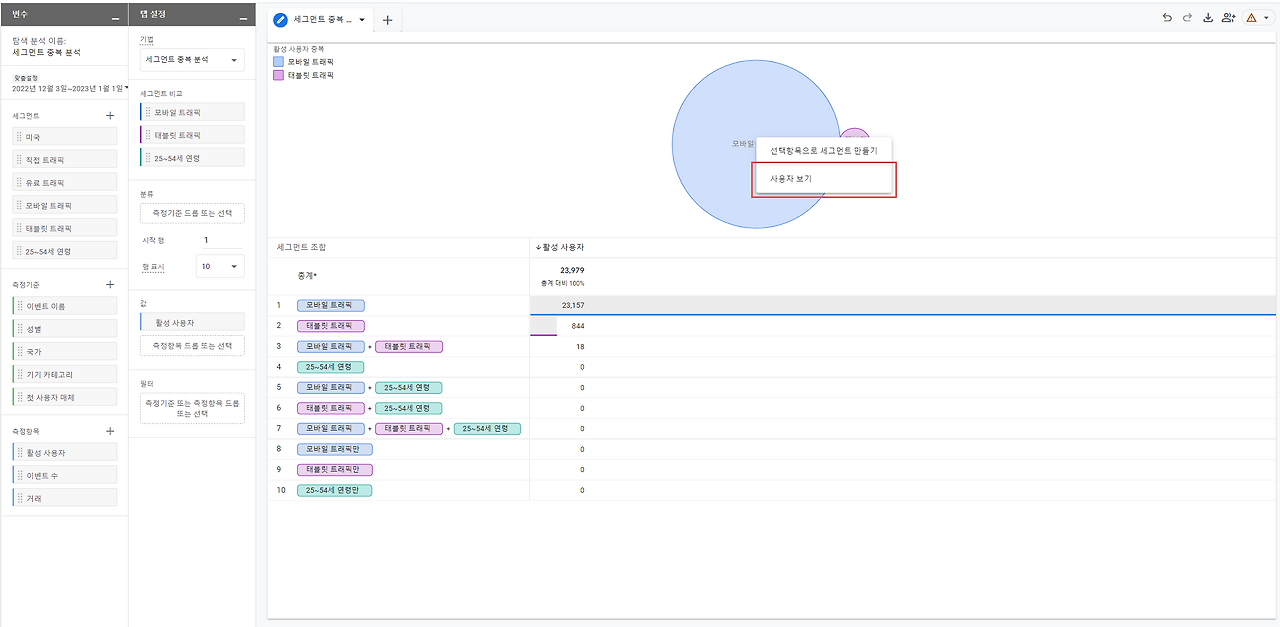
Task: Download the exploration data
Action: [x=1208, y=18]
